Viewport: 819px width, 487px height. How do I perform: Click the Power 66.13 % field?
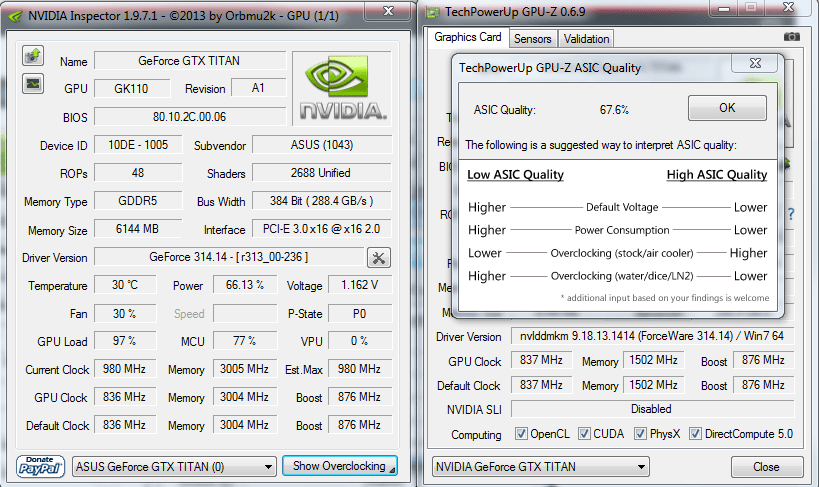[245, 285]
